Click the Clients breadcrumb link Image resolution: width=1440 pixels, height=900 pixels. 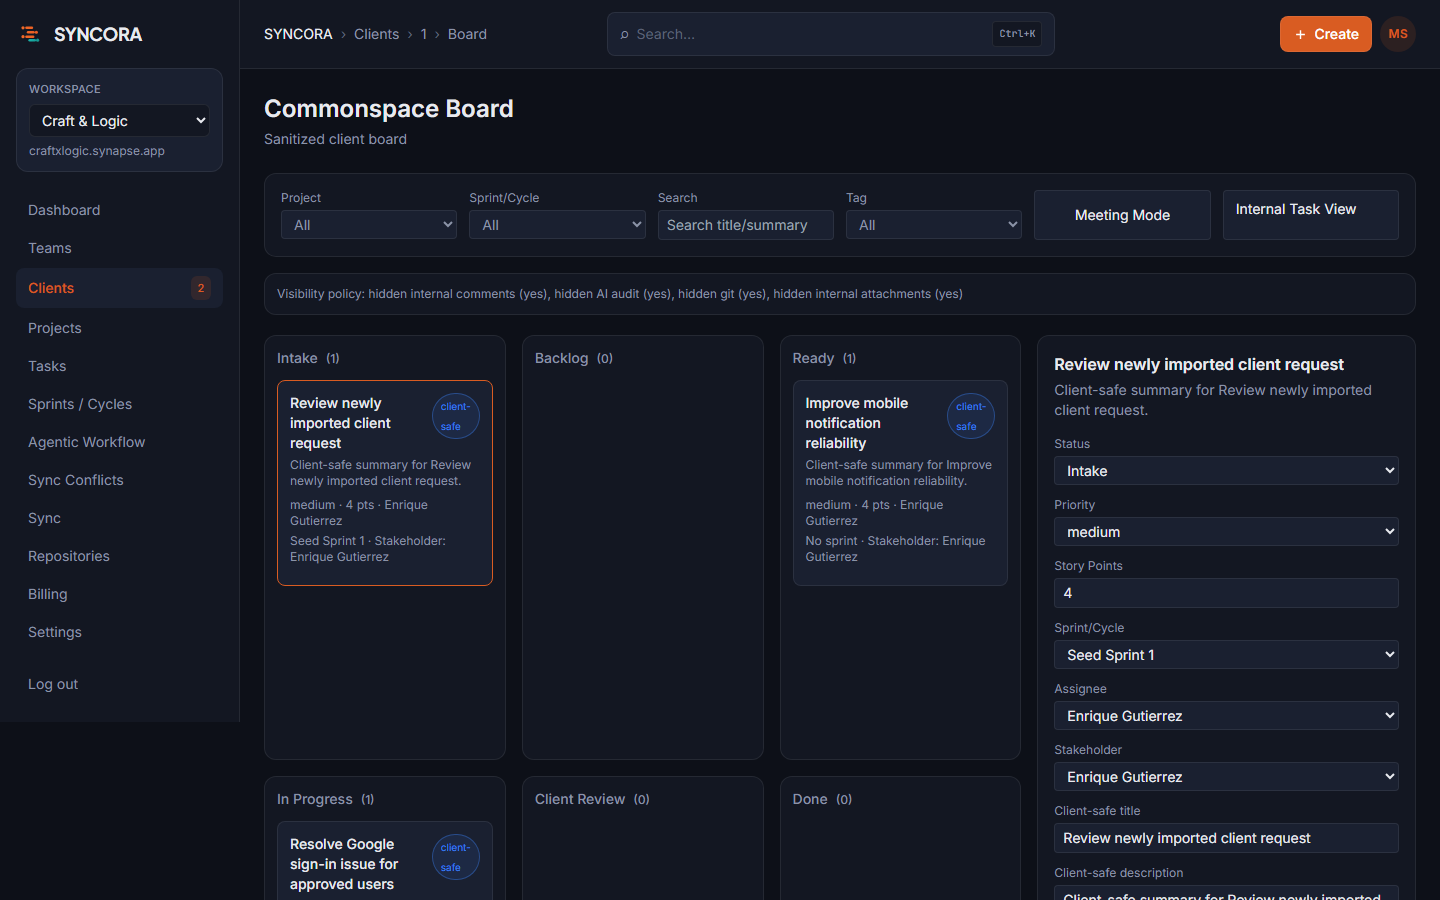click(376, 34)
